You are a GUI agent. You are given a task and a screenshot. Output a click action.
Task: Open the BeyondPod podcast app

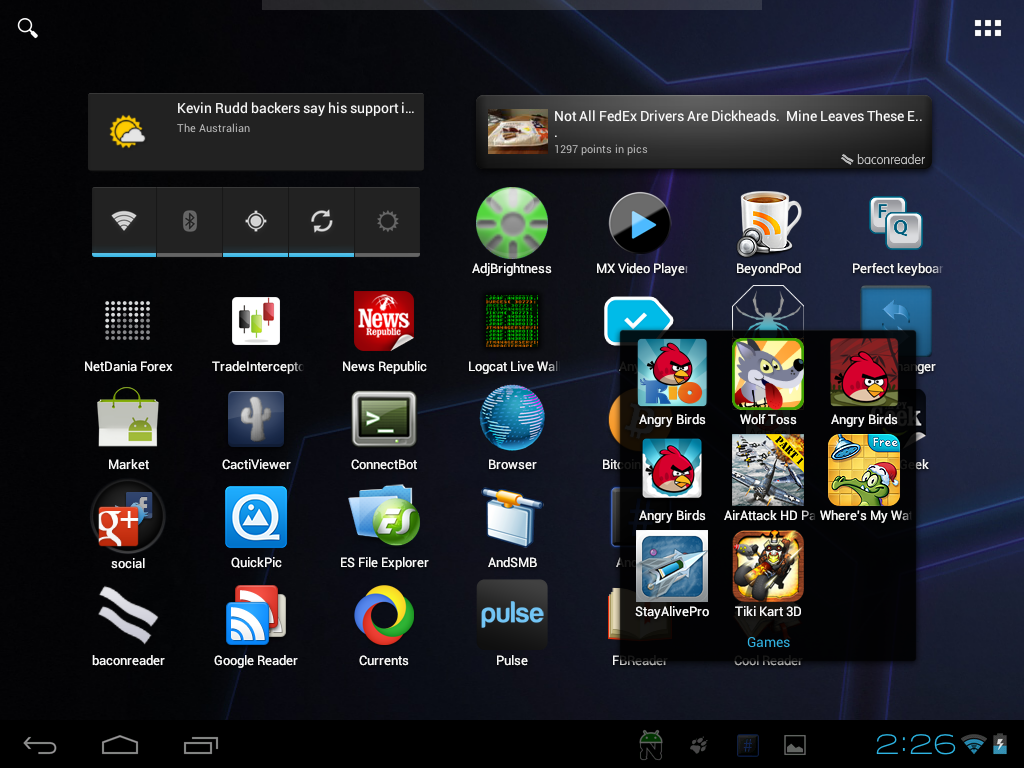click(x=768, y=225)
